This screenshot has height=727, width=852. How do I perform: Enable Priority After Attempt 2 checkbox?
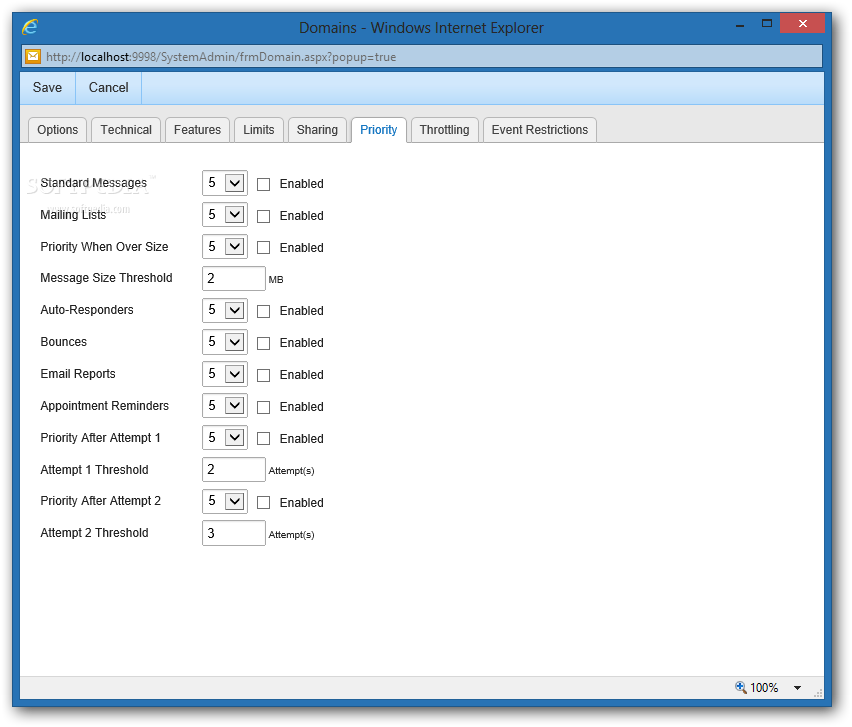click(264, 503)
